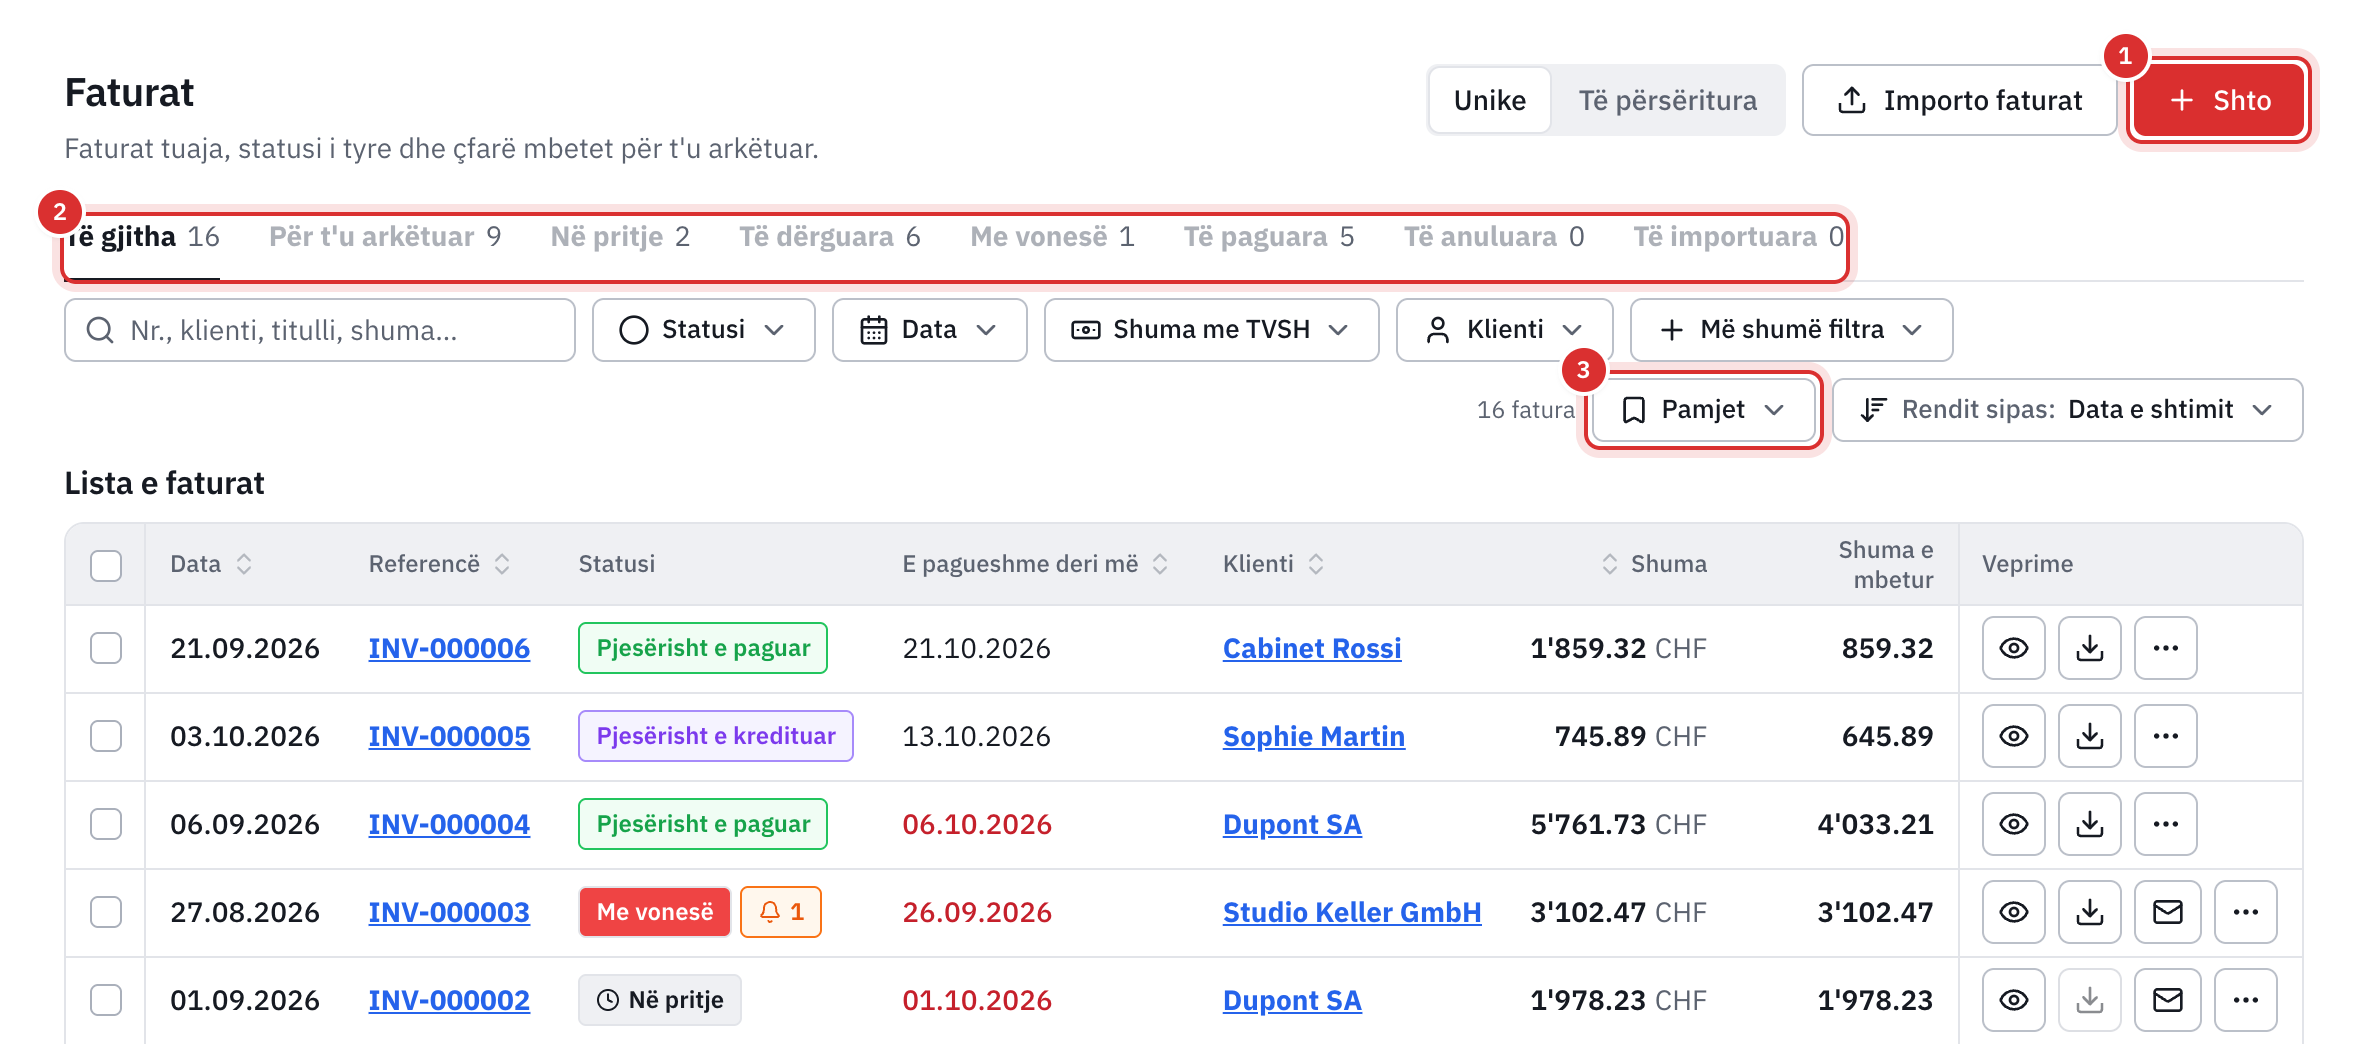Check the box for invoice INV-000006
Image resolution: width=2368 pixels, height=1044 pixels.
click(106, 648)
